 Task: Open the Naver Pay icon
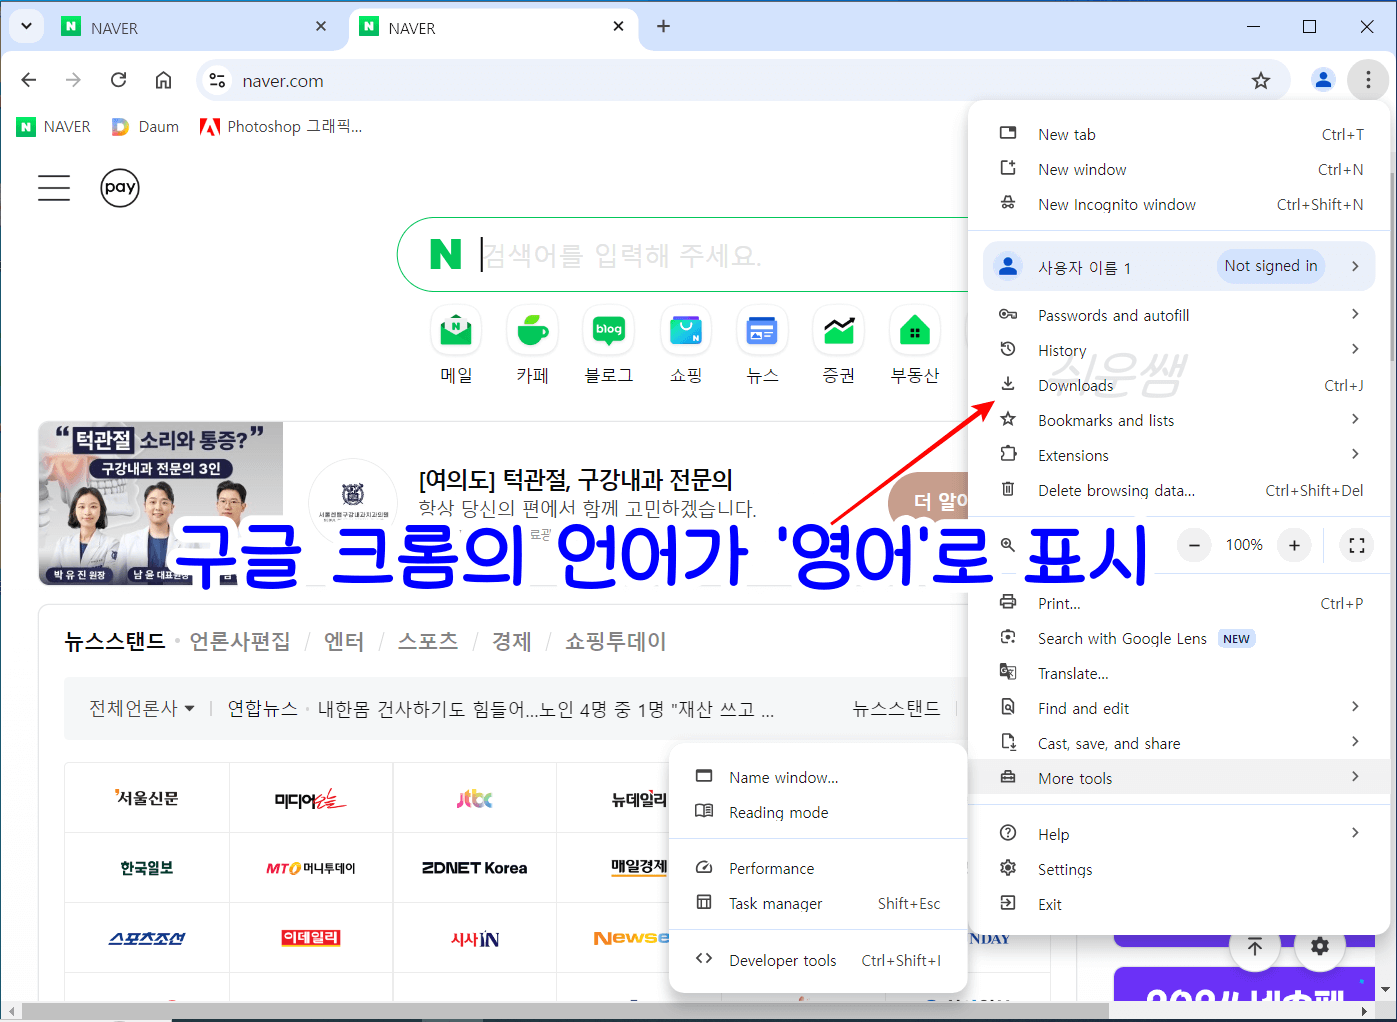pyautogui.click(x=120, y=188)
